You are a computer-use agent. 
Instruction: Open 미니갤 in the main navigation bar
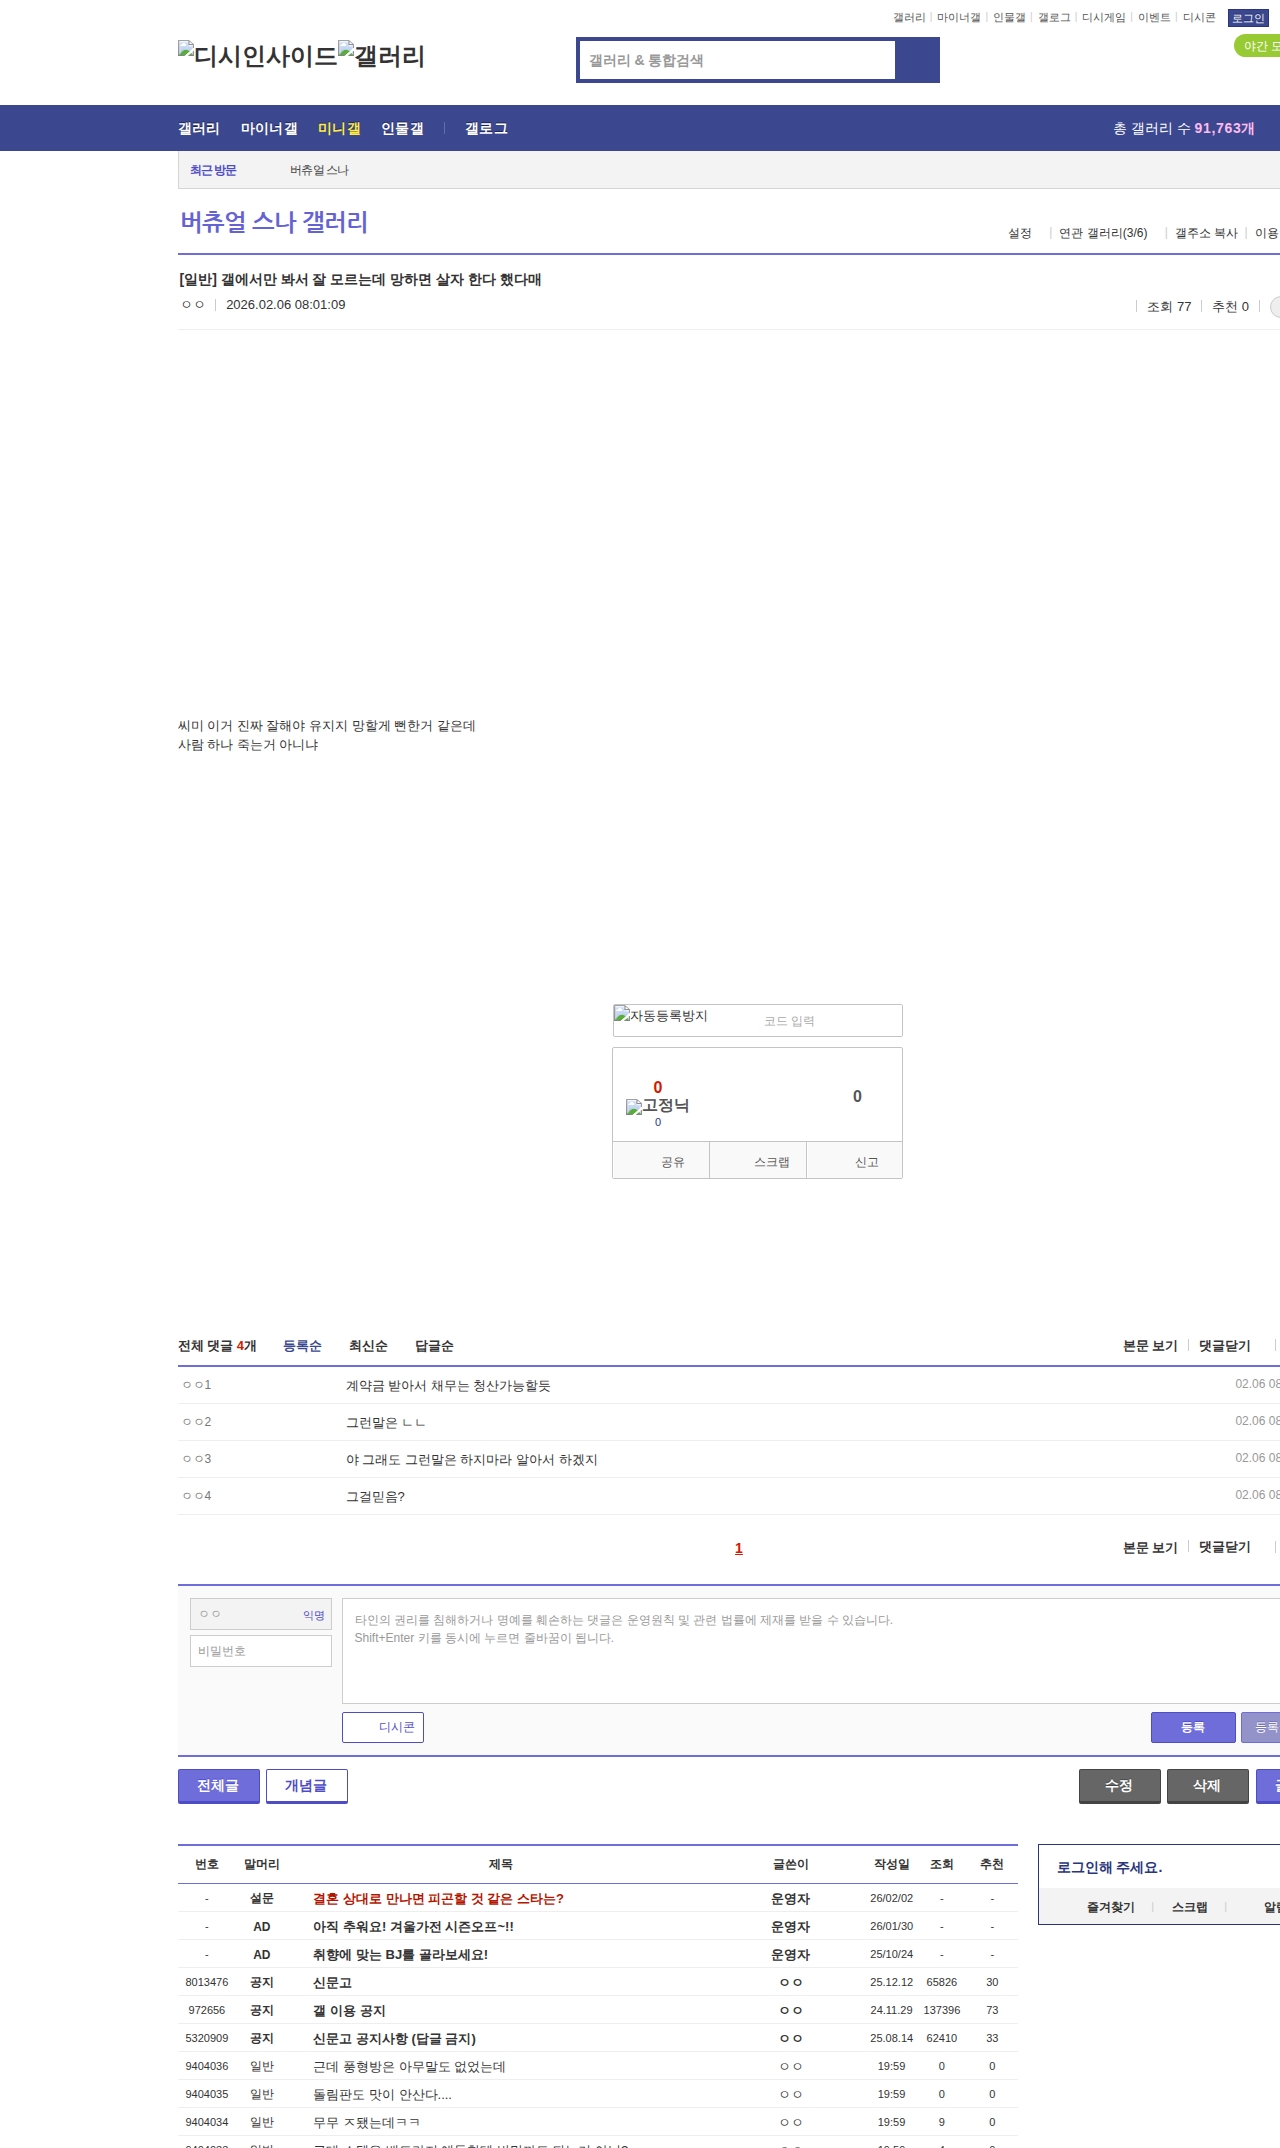(339, 129)
